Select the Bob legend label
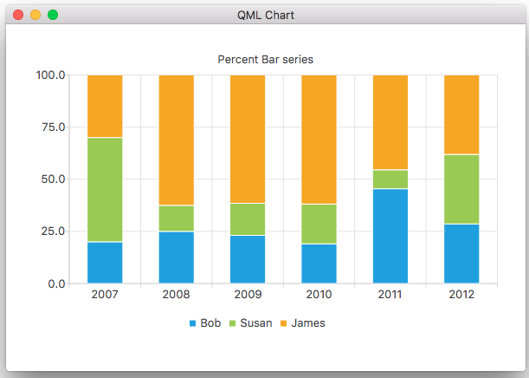Screen dimensions: 530x378 (x=211, y=323)
